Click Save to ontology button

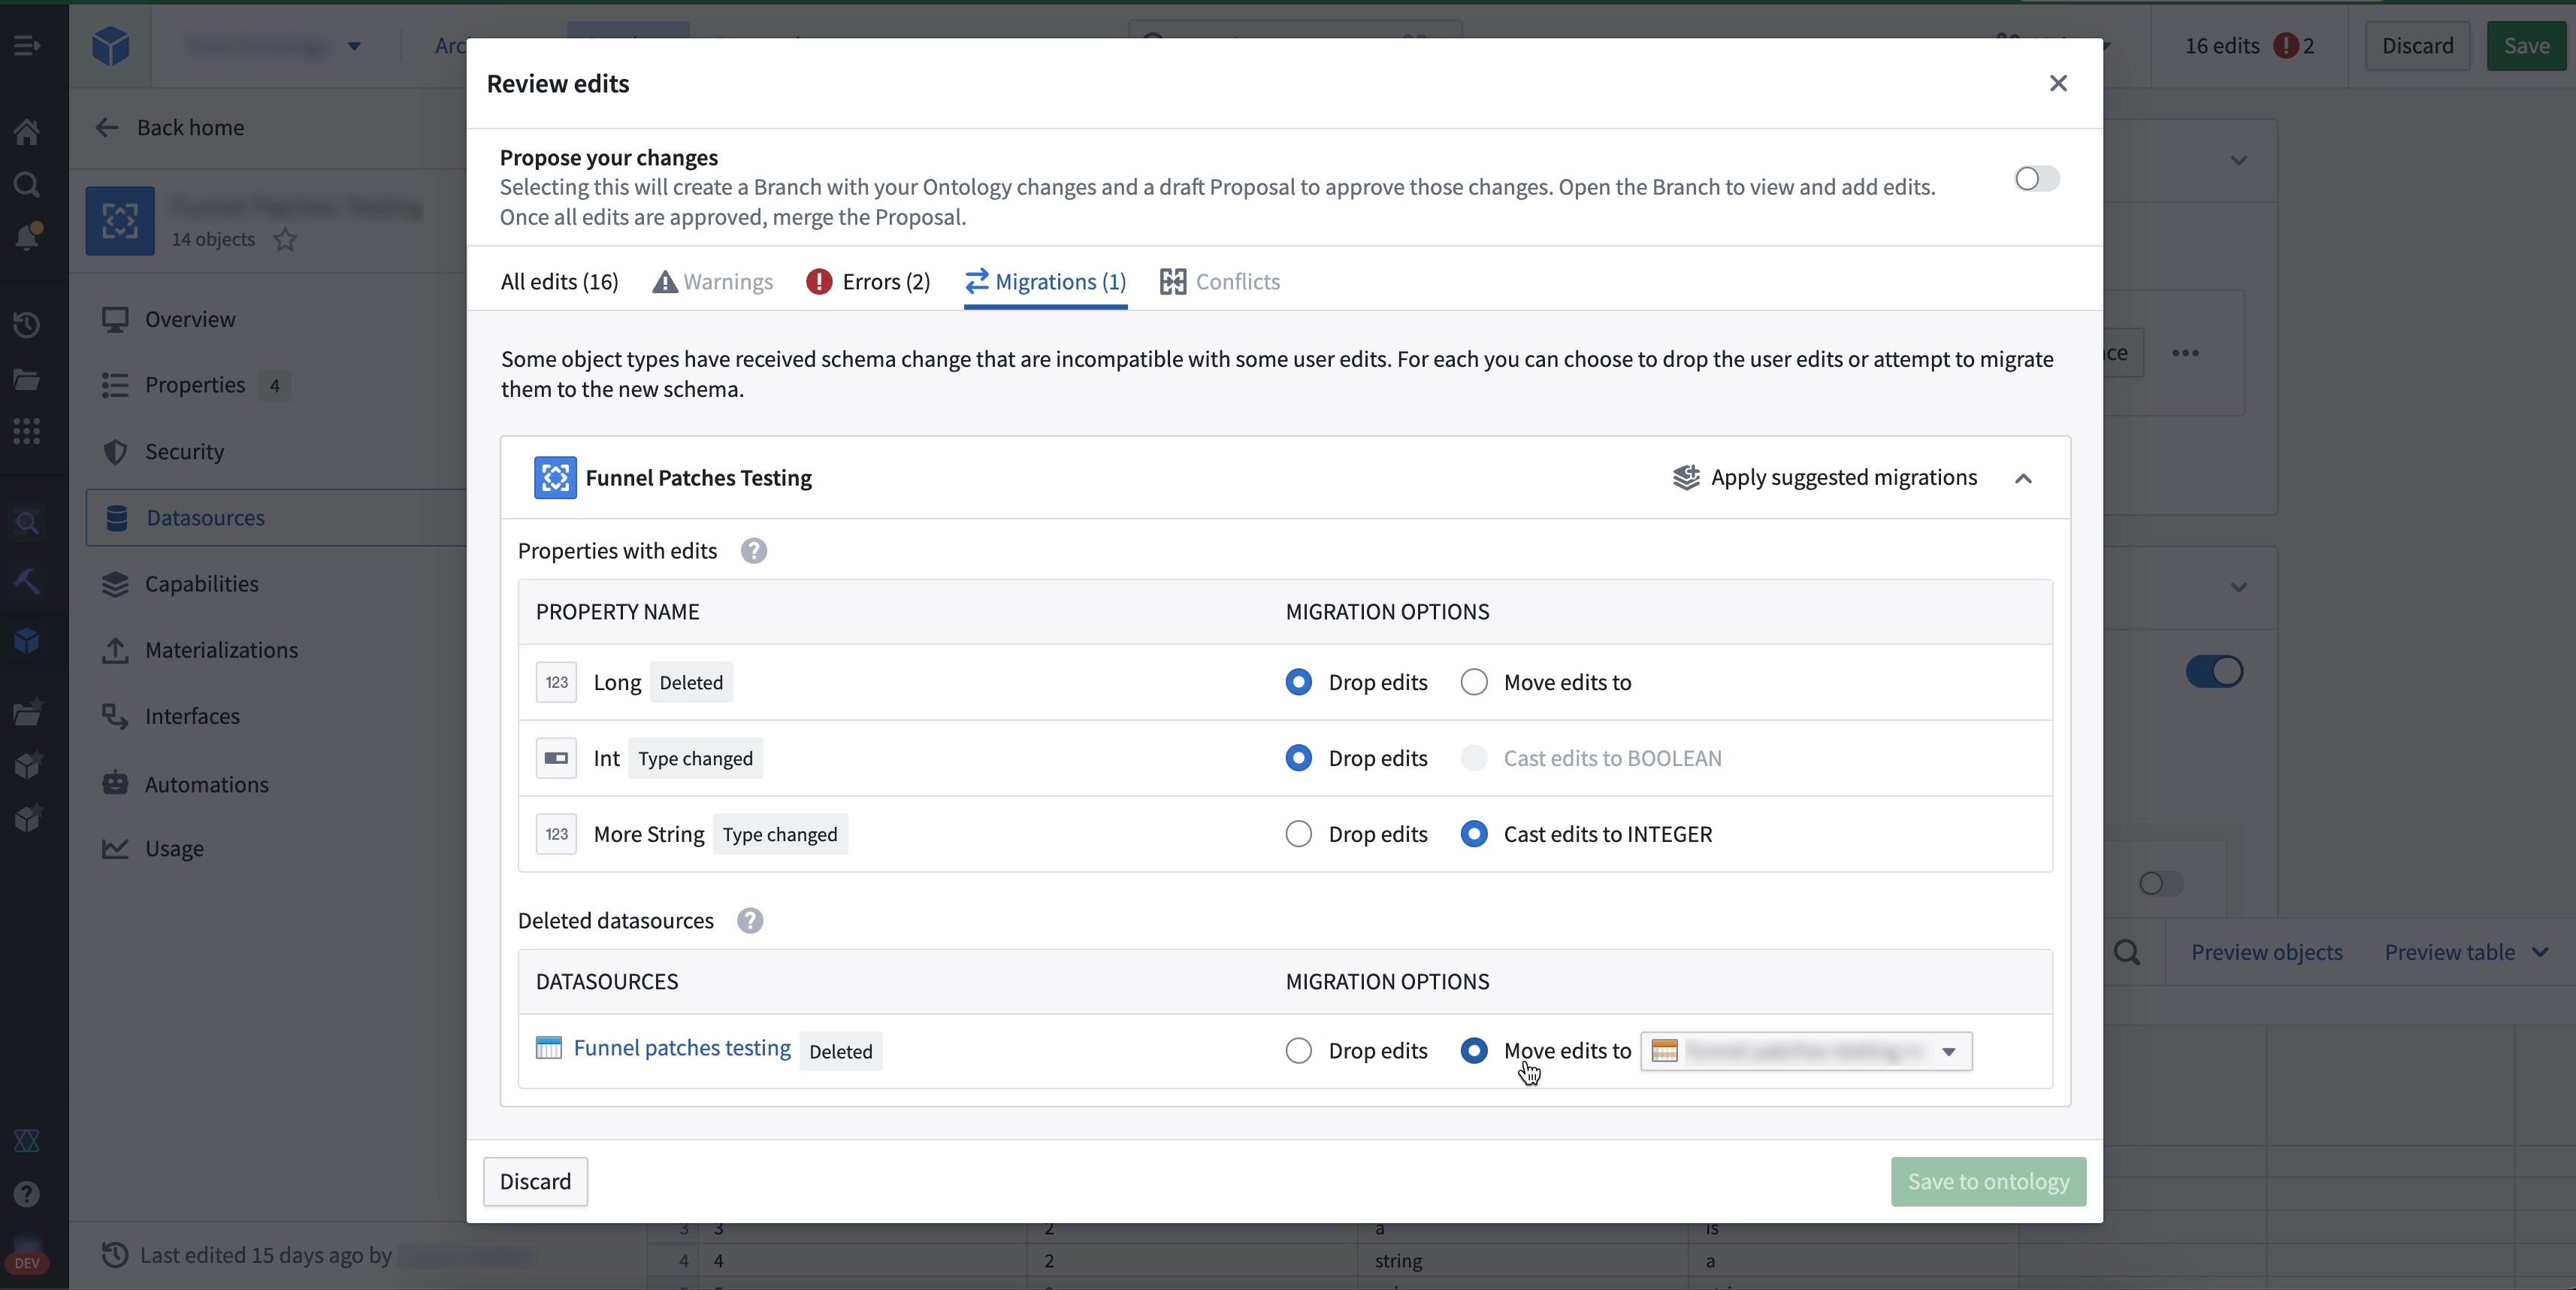coord(1988,1182)
